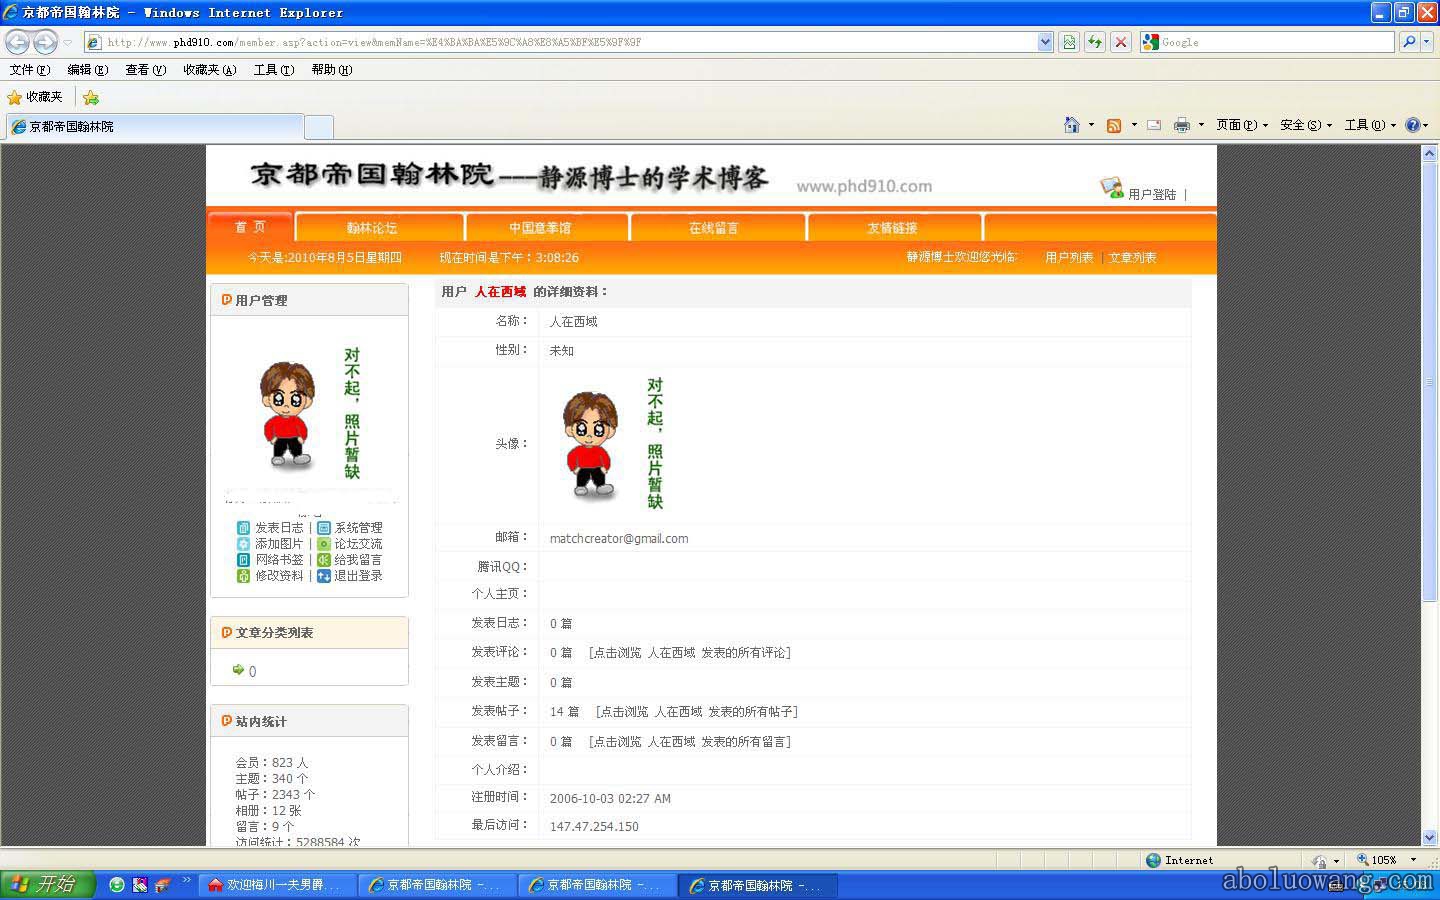Image resolution: width=1440 pixels, height=900 pixels.
Task: Click the Print icon in command bar
Action: tap(1182, 125)
